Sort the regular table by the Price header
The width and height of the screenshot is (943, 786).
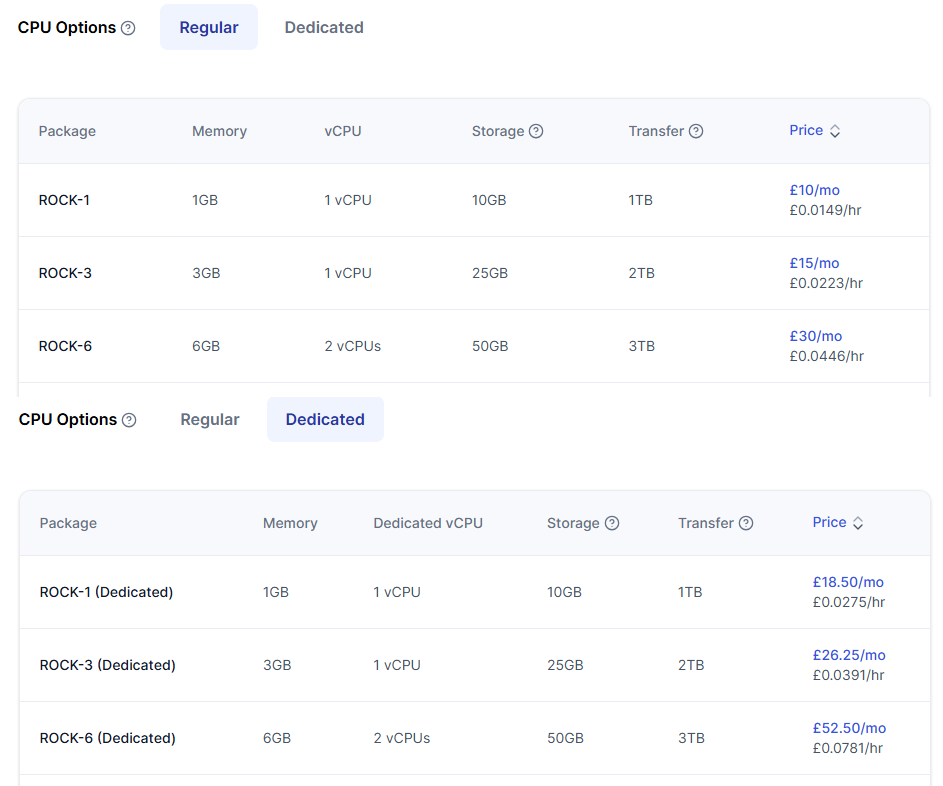pos(806,130)
